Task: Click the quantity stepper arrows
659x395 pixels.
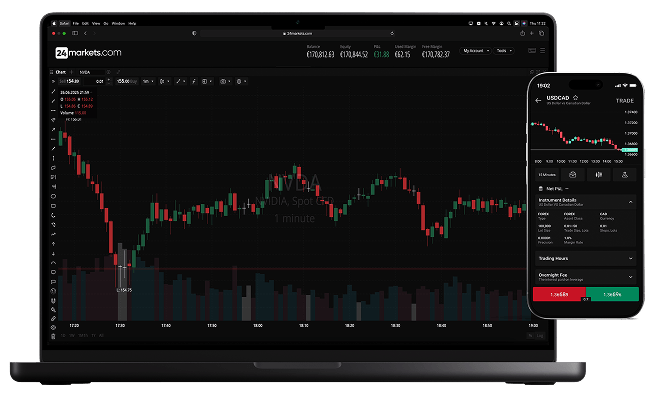Action: click(x=109, y=81)
